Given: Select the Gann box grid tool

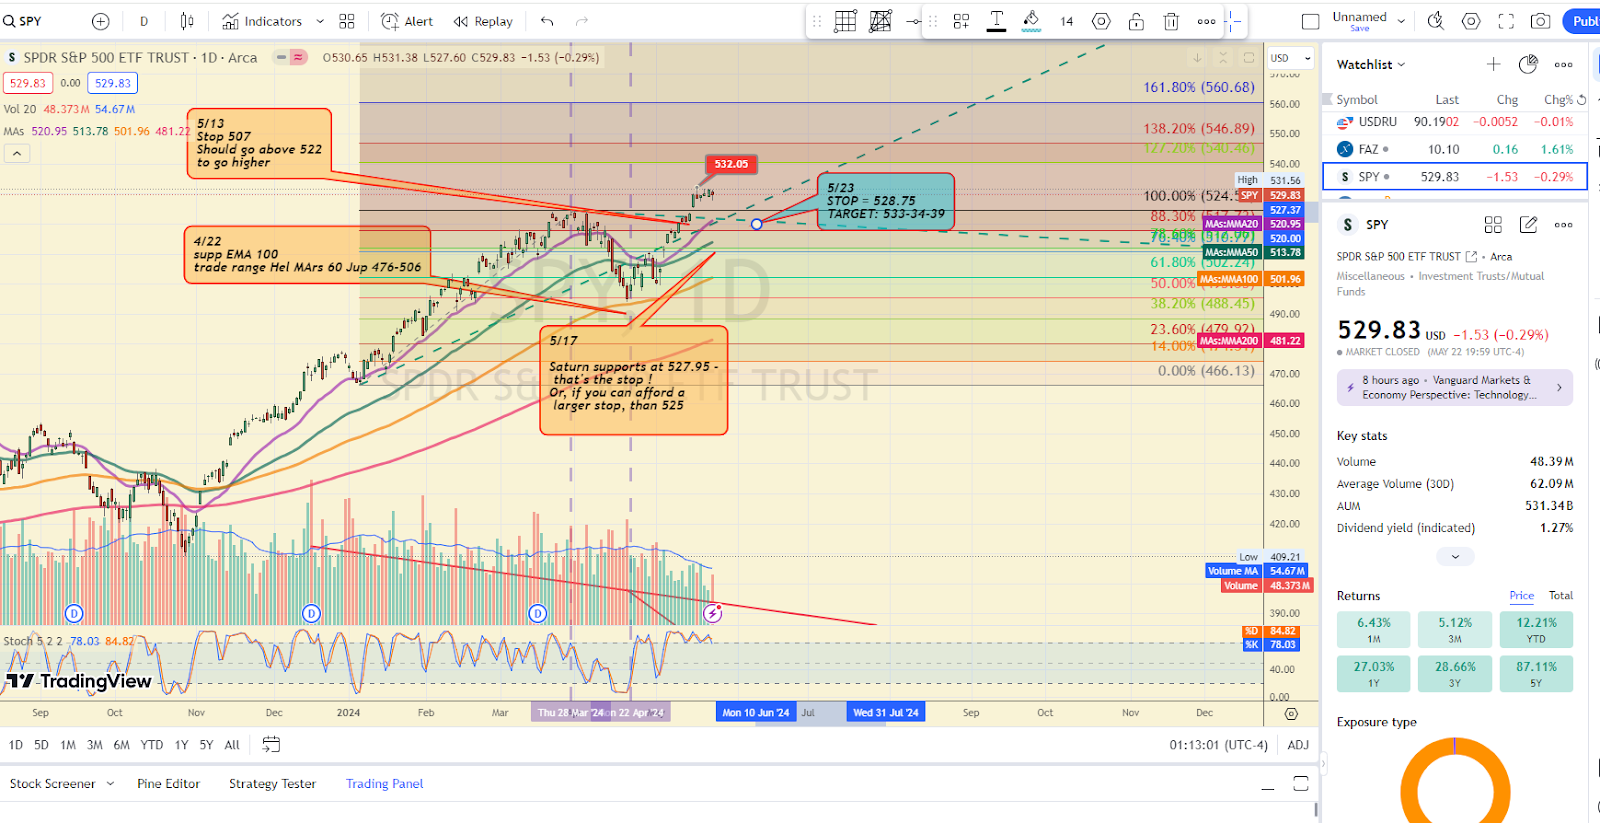Looking at the screenshot, I should tap(845, 21).
